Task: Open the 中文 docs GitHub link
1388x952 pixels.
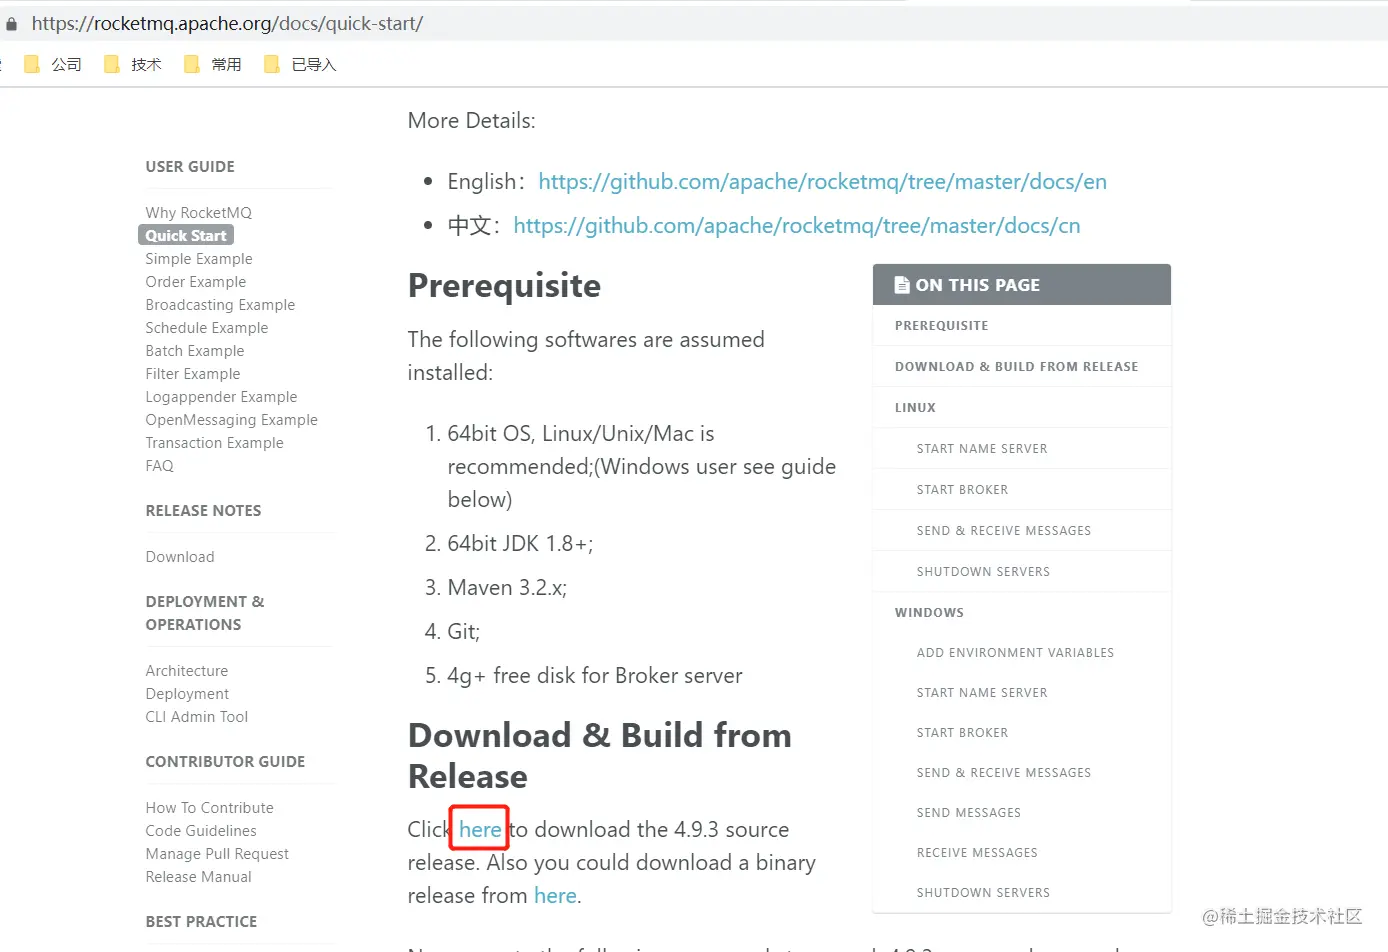Action: pyautogui.click(x=796, y=225)
